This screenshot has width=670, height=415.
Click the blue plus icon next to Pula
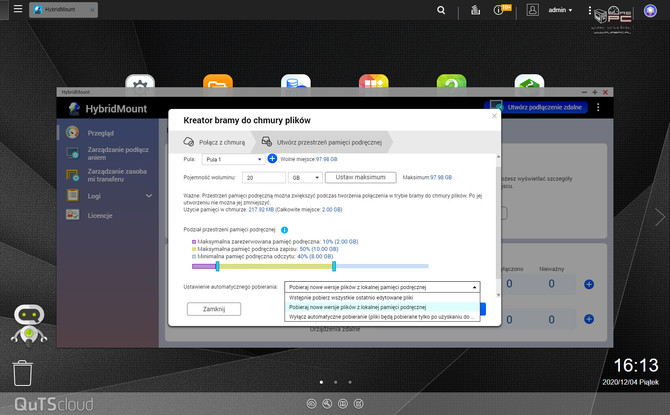272,159
